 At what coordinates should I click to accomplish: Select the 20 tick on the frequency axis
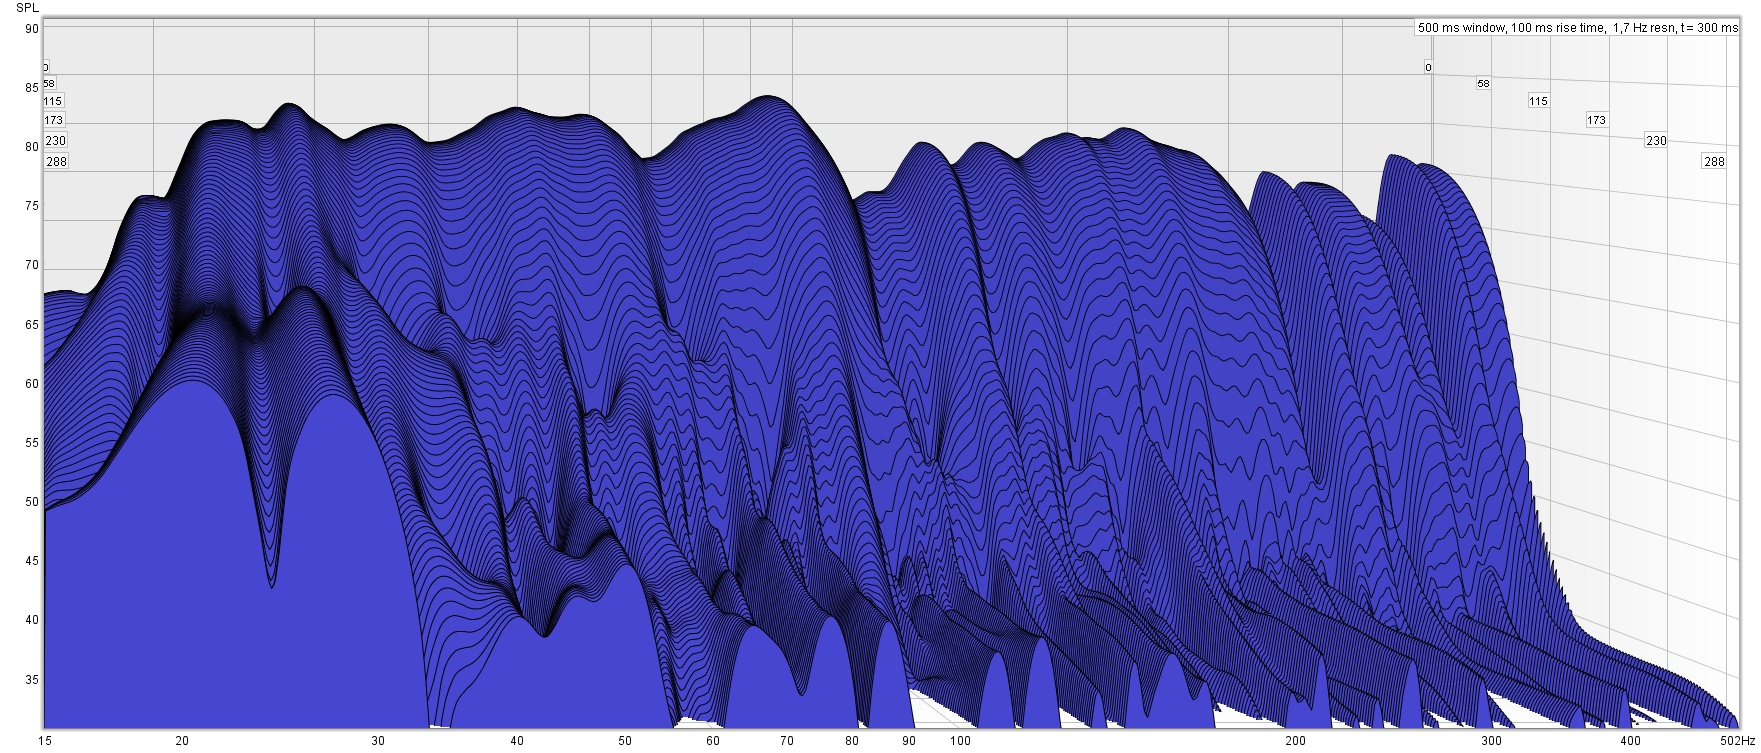[182, 741]
